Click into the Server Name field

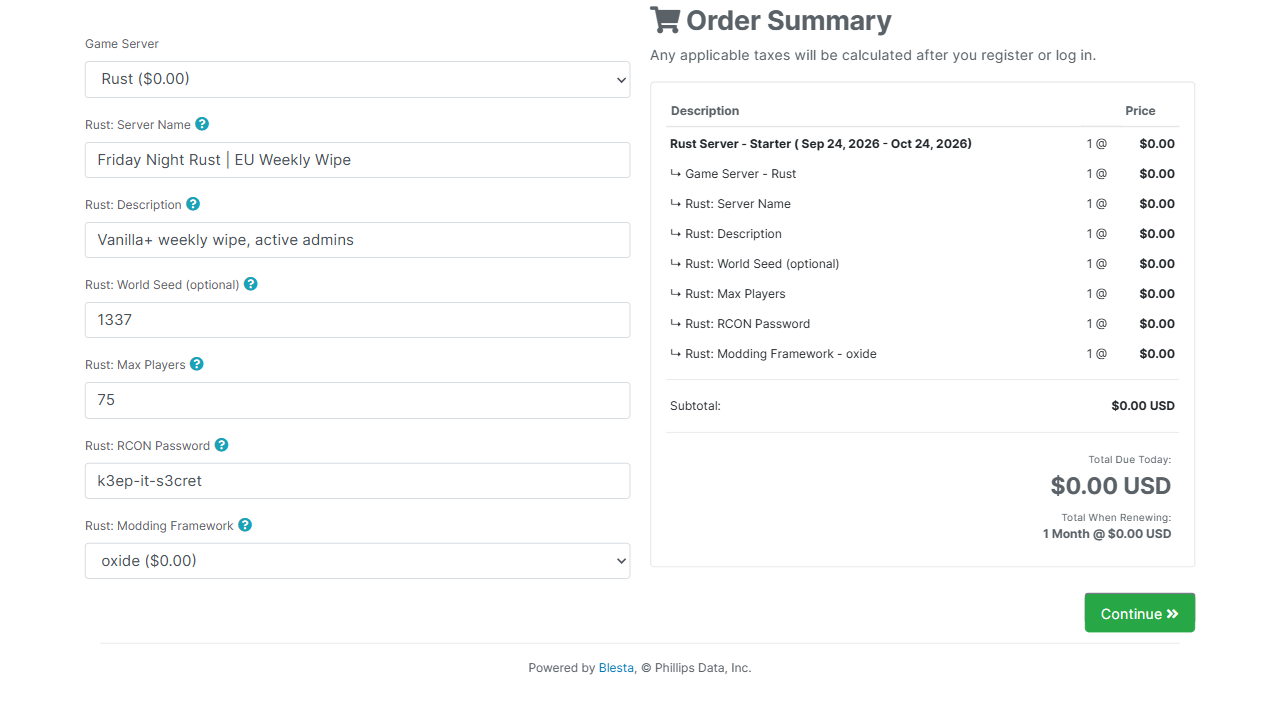click(357, 160)
